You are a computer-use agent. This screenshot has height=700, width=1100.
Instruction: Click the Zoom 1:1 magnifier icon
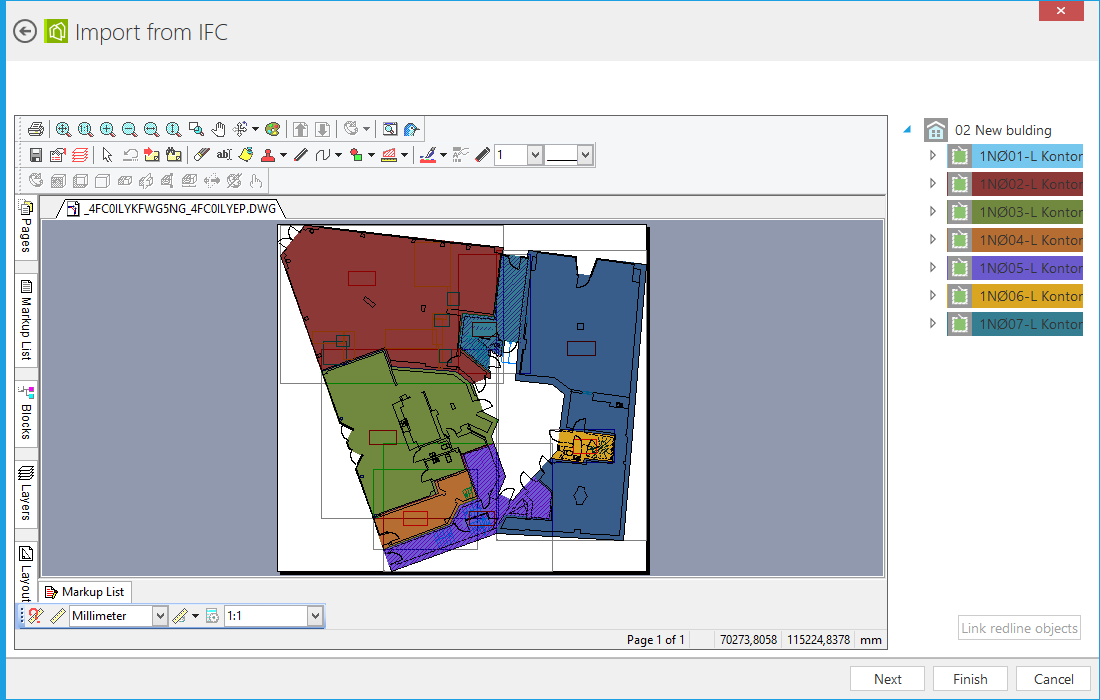pyautogui.click(x=86, y=129)
